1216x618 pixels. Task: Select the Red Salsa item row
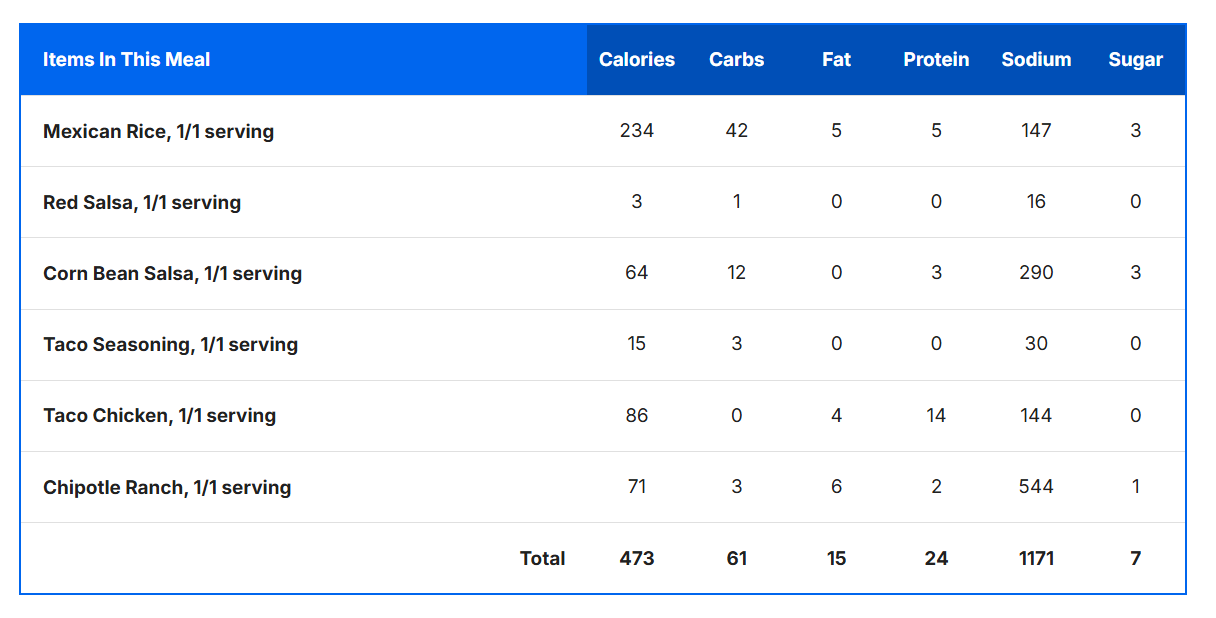[x=142, y=202]
